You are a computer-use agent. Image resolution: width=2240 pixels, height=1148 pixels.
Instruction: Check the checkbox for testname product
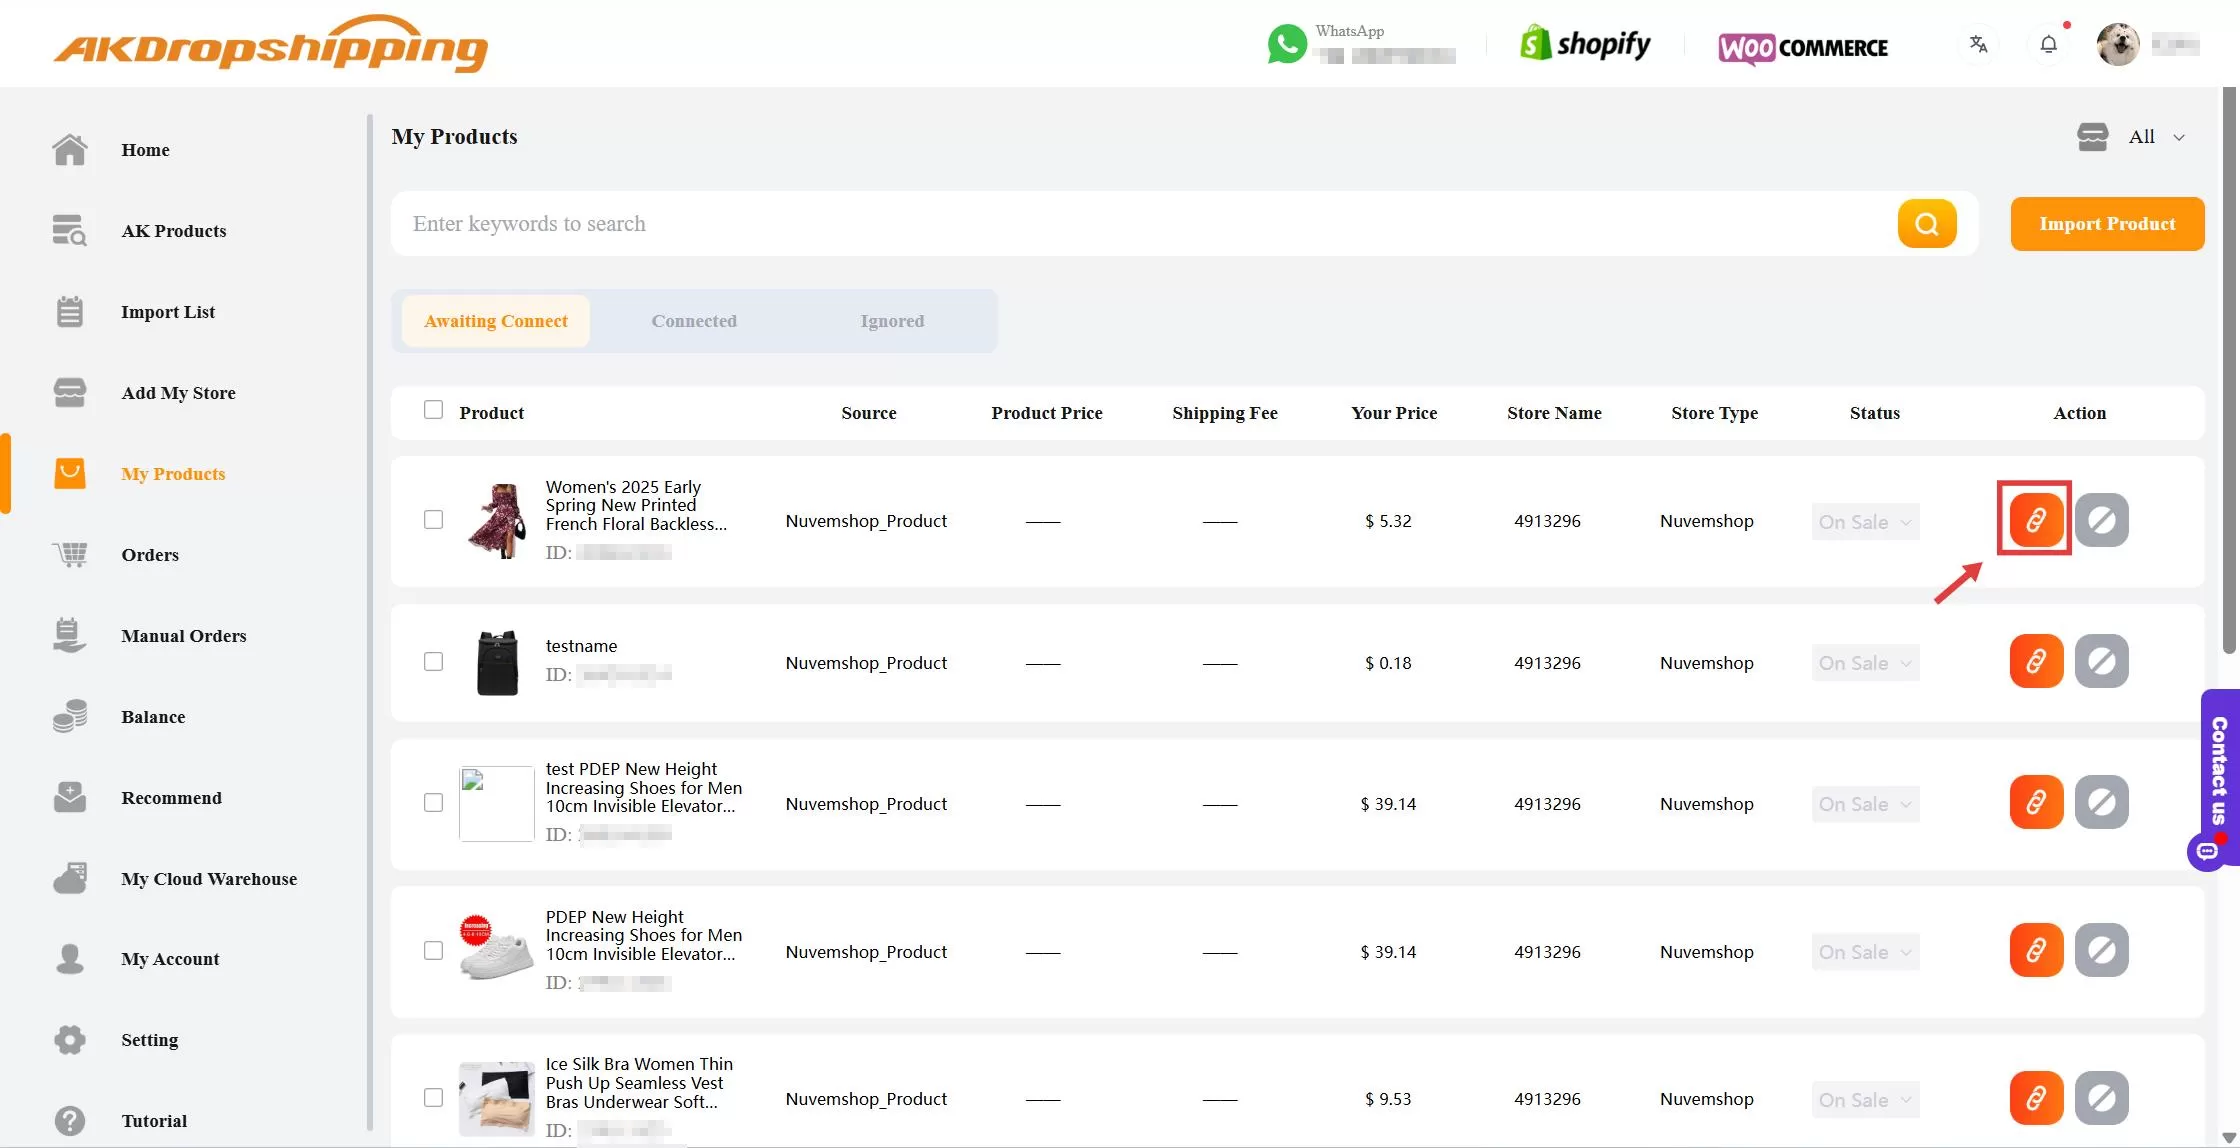(433, 661)
